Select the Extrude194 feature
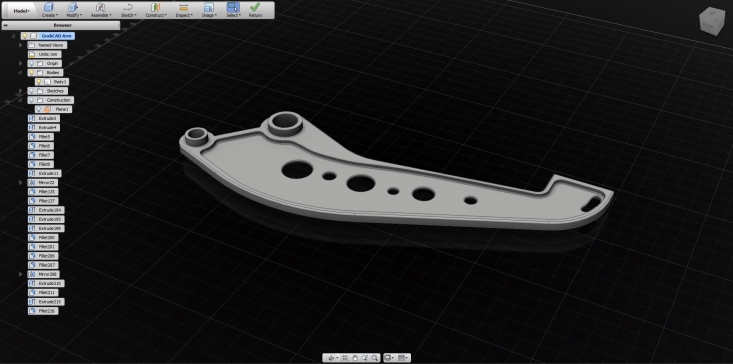The width and height of the screenshot is (733, 364). tap(47, 210)
